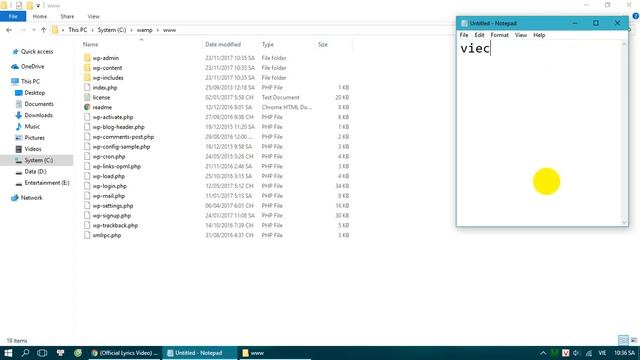Open Notepad File menu
The image size is (640, 360).
point(464,35)
